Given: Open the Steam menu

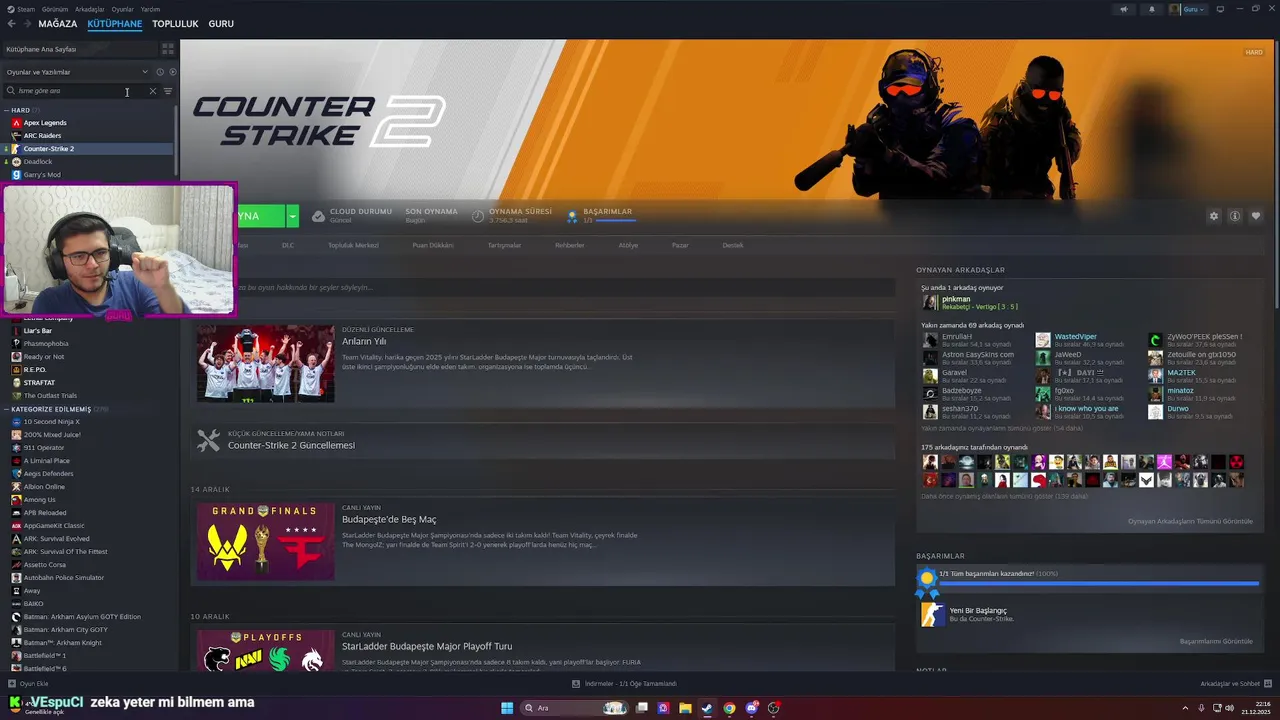Looking at the screenshot, I should point(26,9).
